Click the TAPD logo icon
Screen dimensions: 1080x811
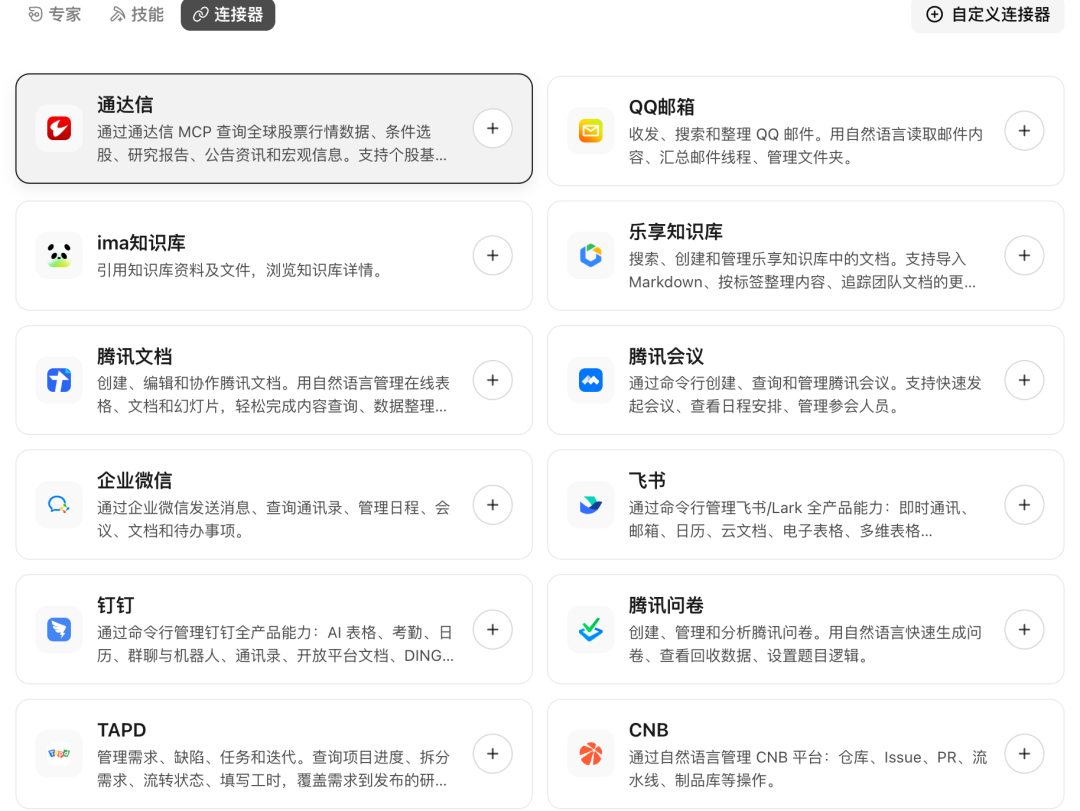point(59,754)
